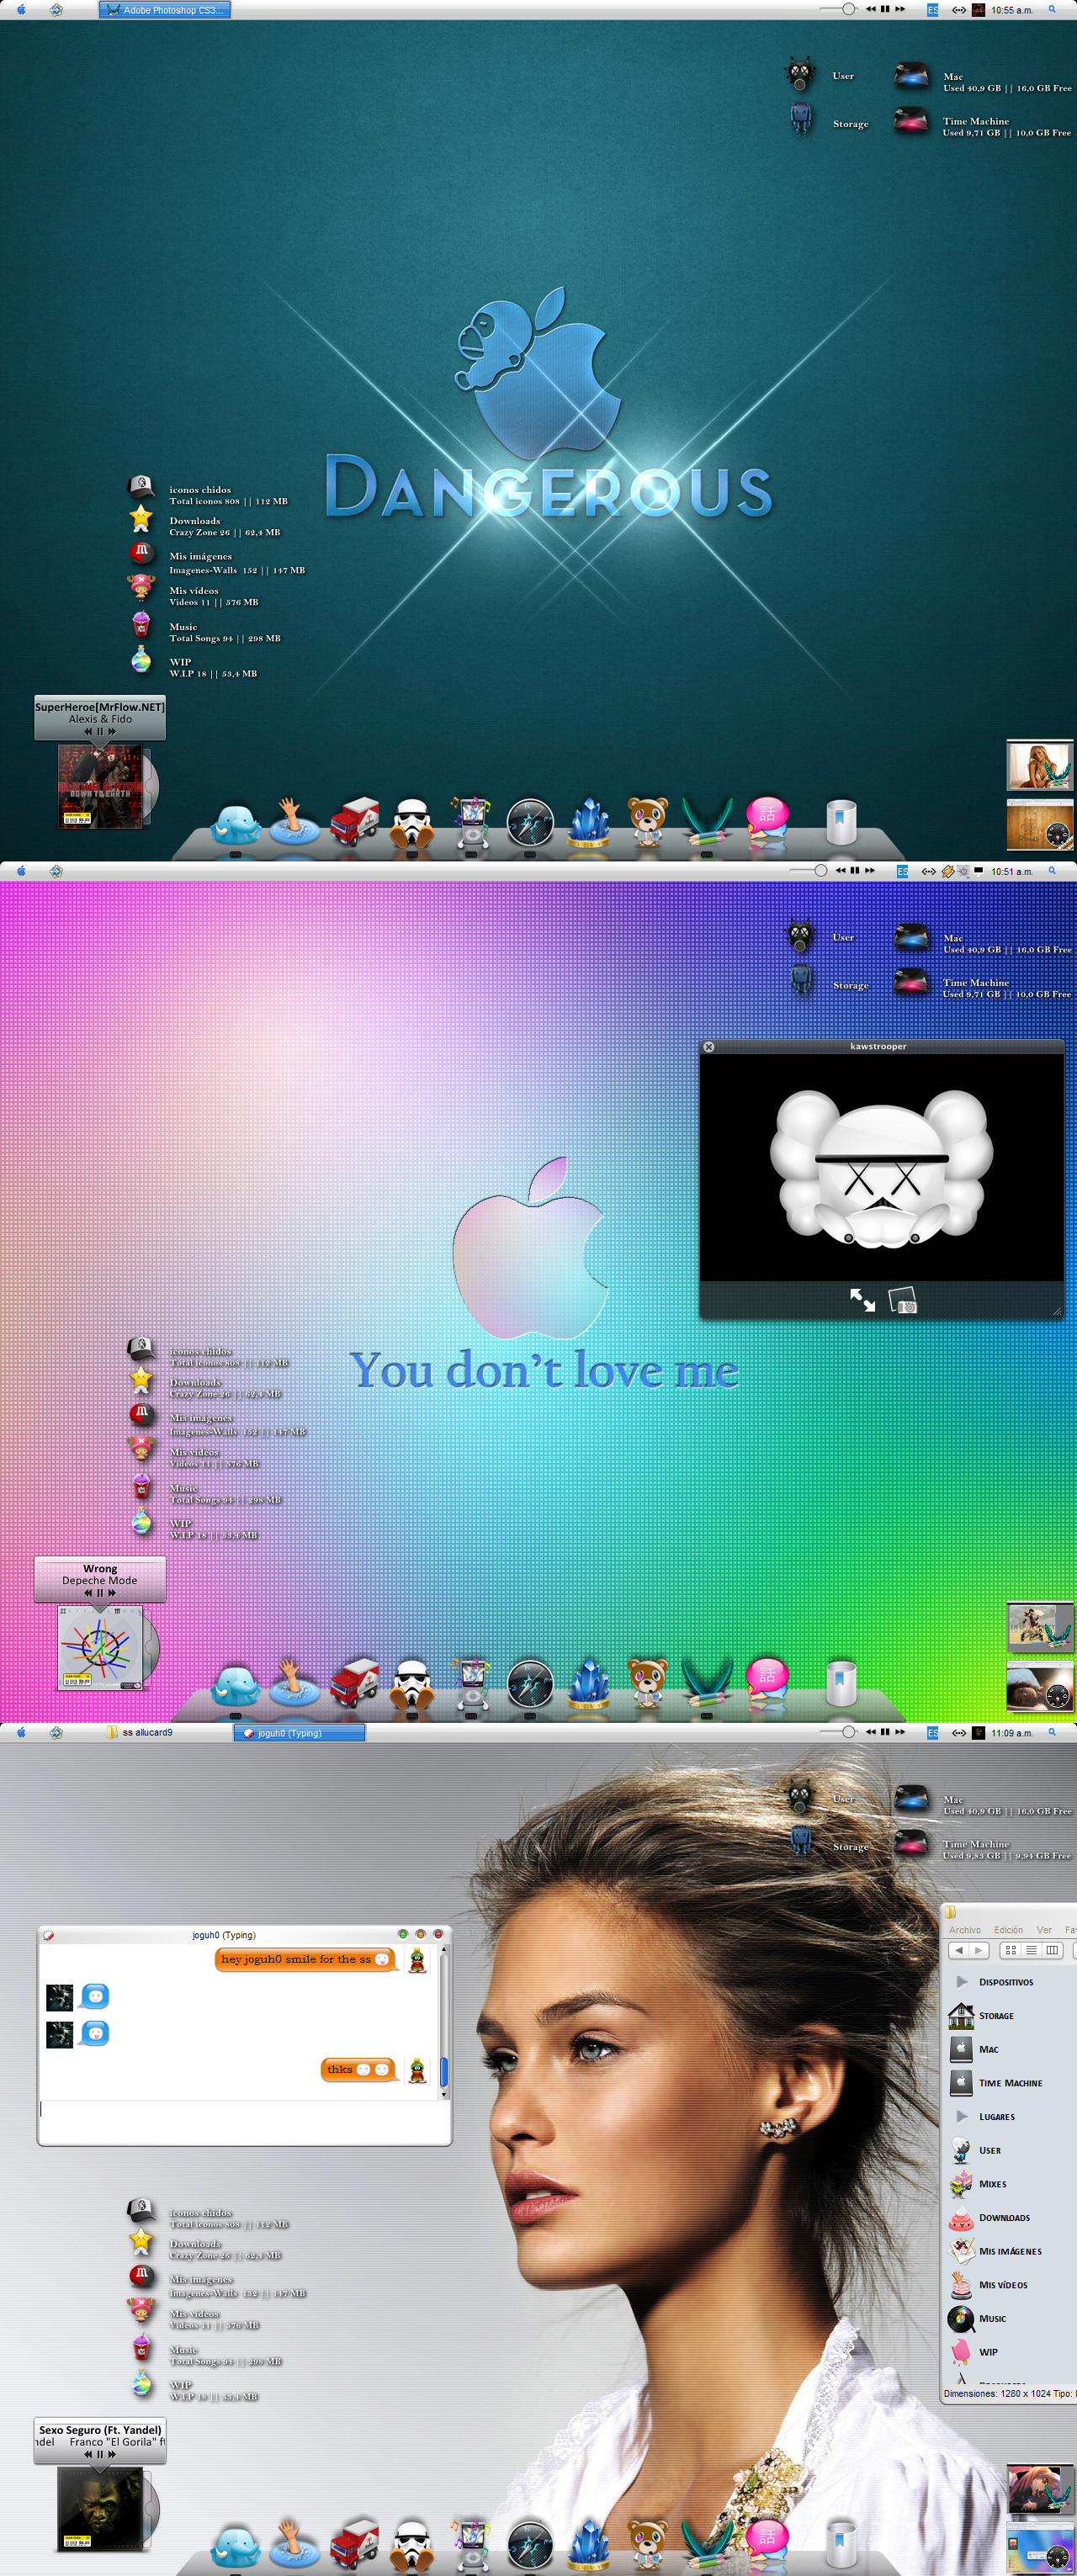Adjust volume slider in the 10:51 a.m. menu bar

(x=808, y=871)
